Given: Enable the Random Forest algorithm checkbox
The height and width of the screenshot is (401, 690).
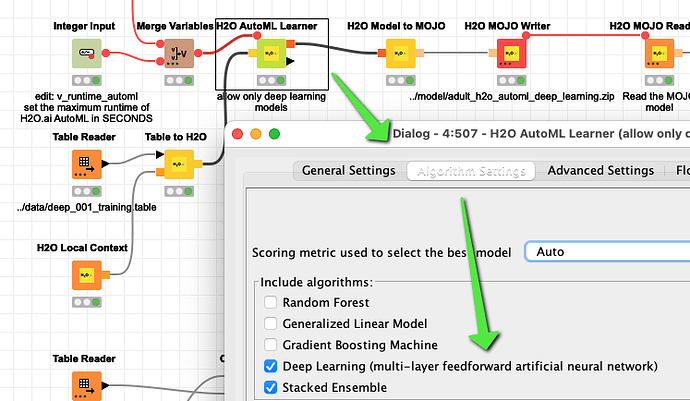Looking at the screenshot, I should (271, 302).
